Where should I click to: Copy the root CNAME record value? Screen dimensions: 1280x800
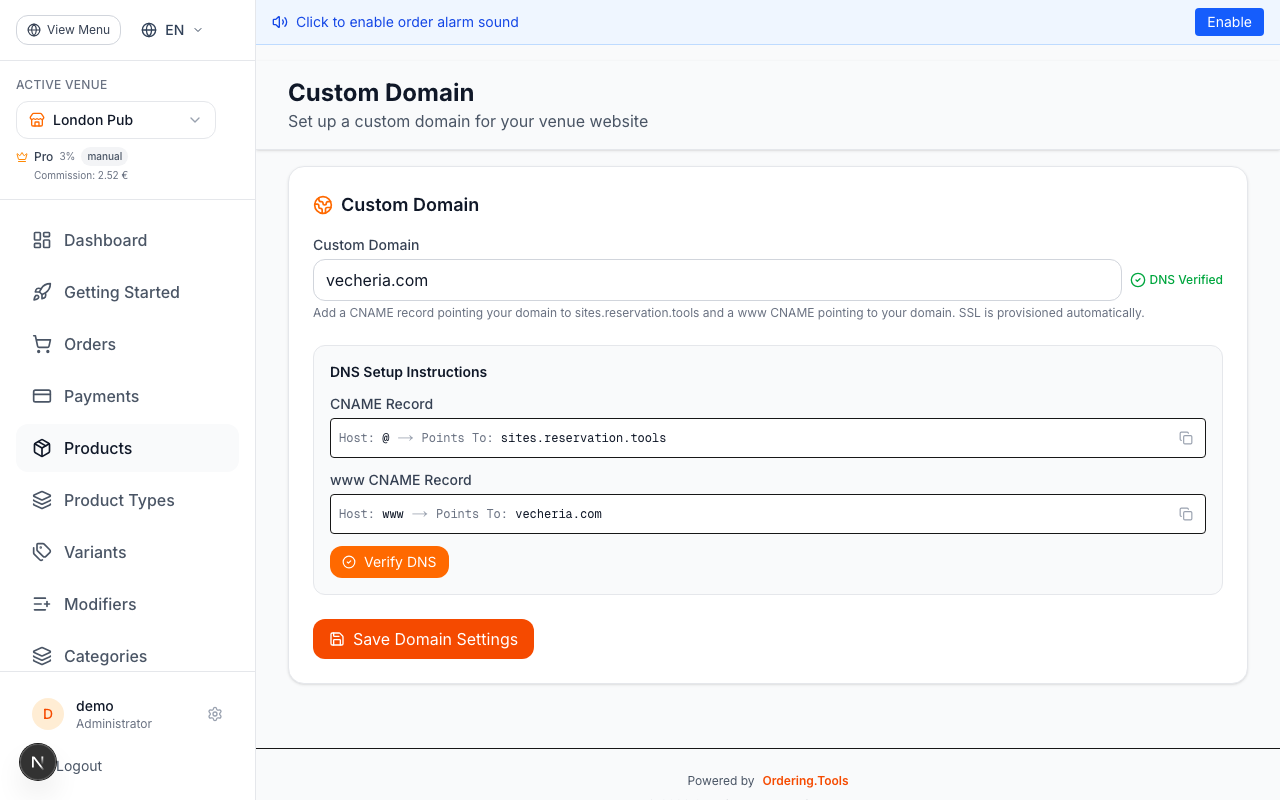1186,438
